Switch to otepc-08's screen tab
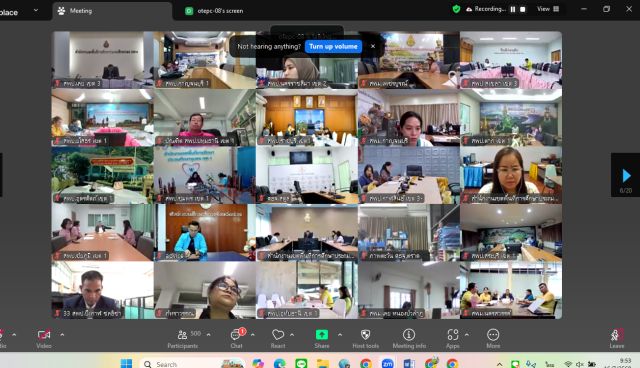This screenshot has height=368, width=640. (x=214, y=11)
